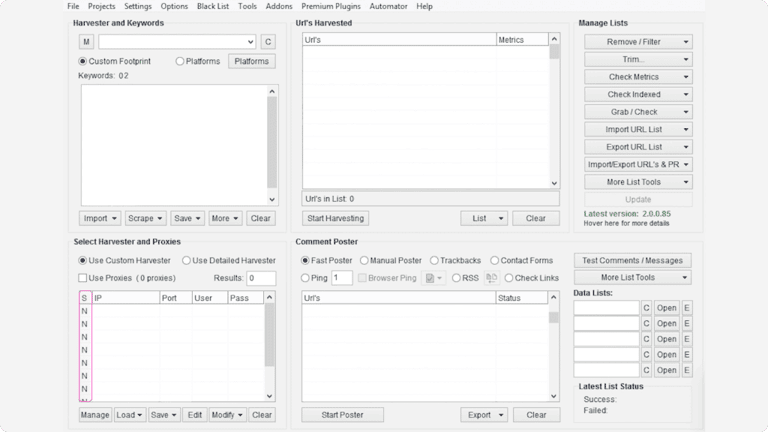
Task: Click the C button in the bottom Data Lists row
Action: point(647,370)
